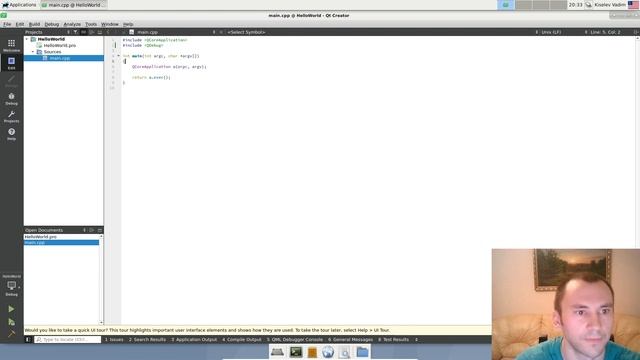
Task: Open the Issues output pane
Action: [x=114, y=340]
